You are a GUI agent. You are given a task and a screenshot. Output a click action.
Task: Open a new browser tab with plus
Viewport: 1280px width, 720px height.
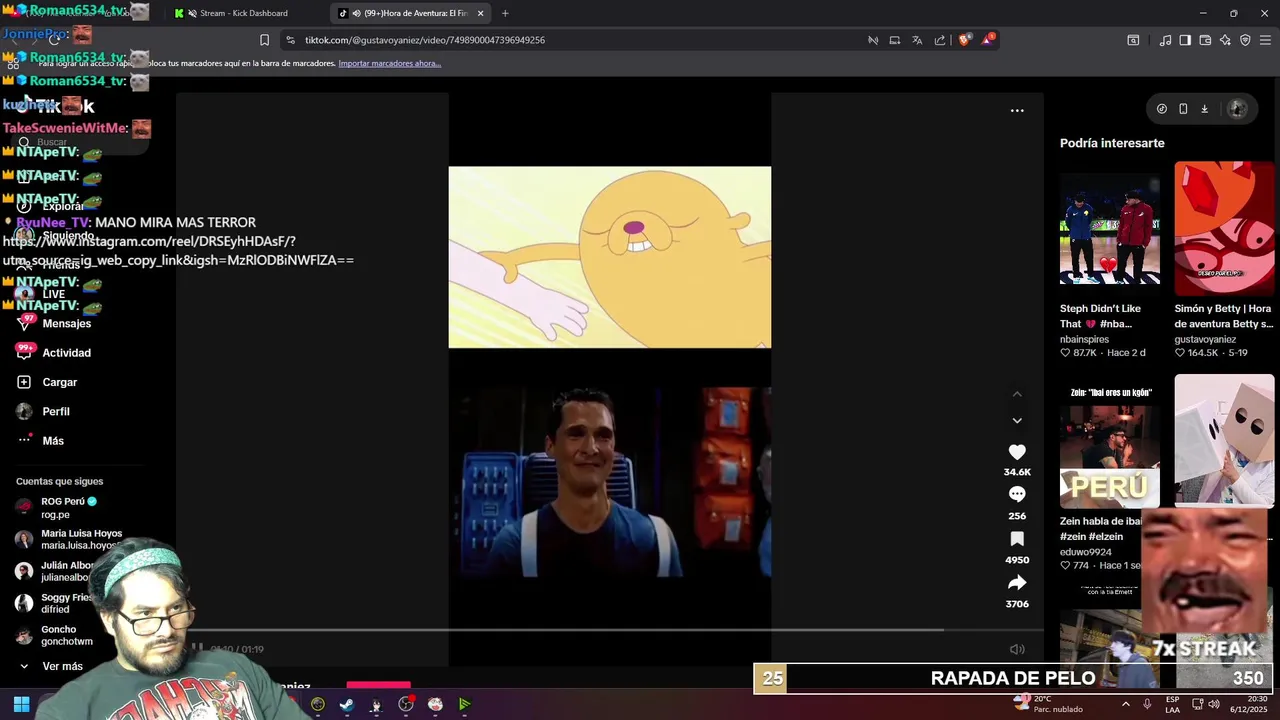pyautogui.click(x=505, y=13)
